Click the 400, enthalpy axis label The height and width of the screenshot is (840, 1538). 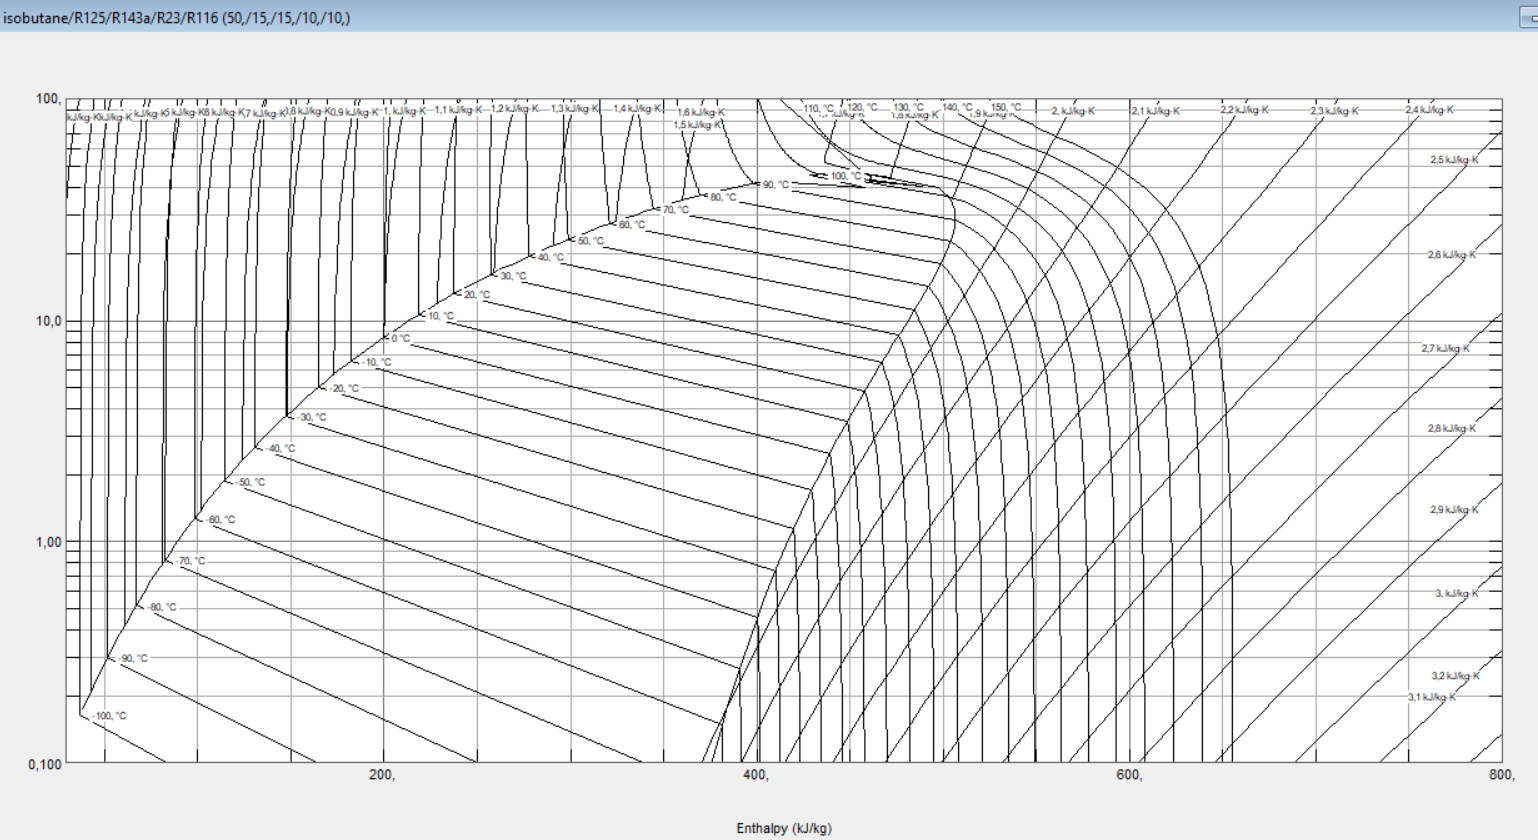755,775
